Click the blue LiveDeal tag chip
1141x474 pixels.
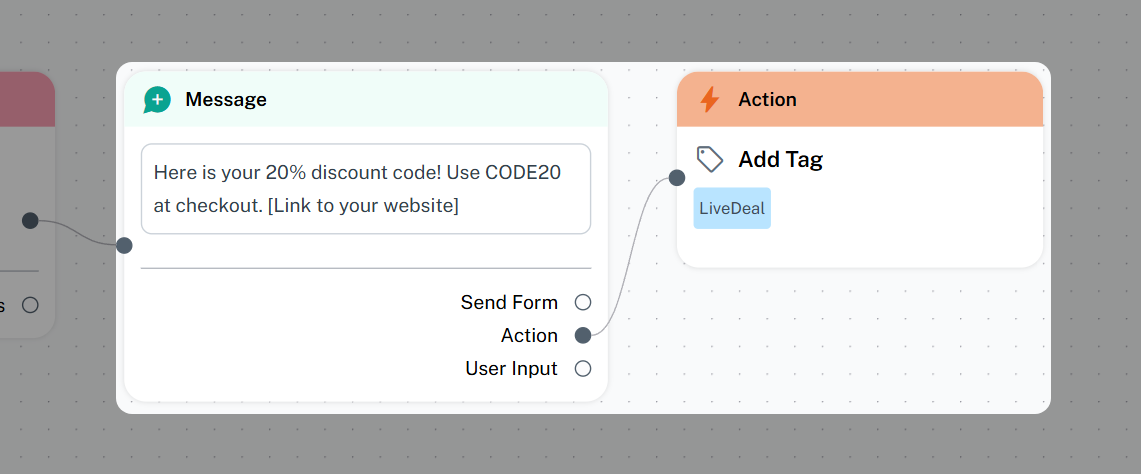pos(732,208)
